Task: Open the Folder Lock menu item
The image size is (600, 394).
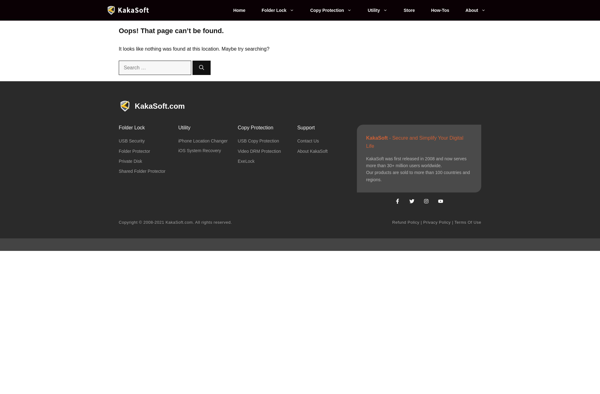Action: (x=274, y=10)
